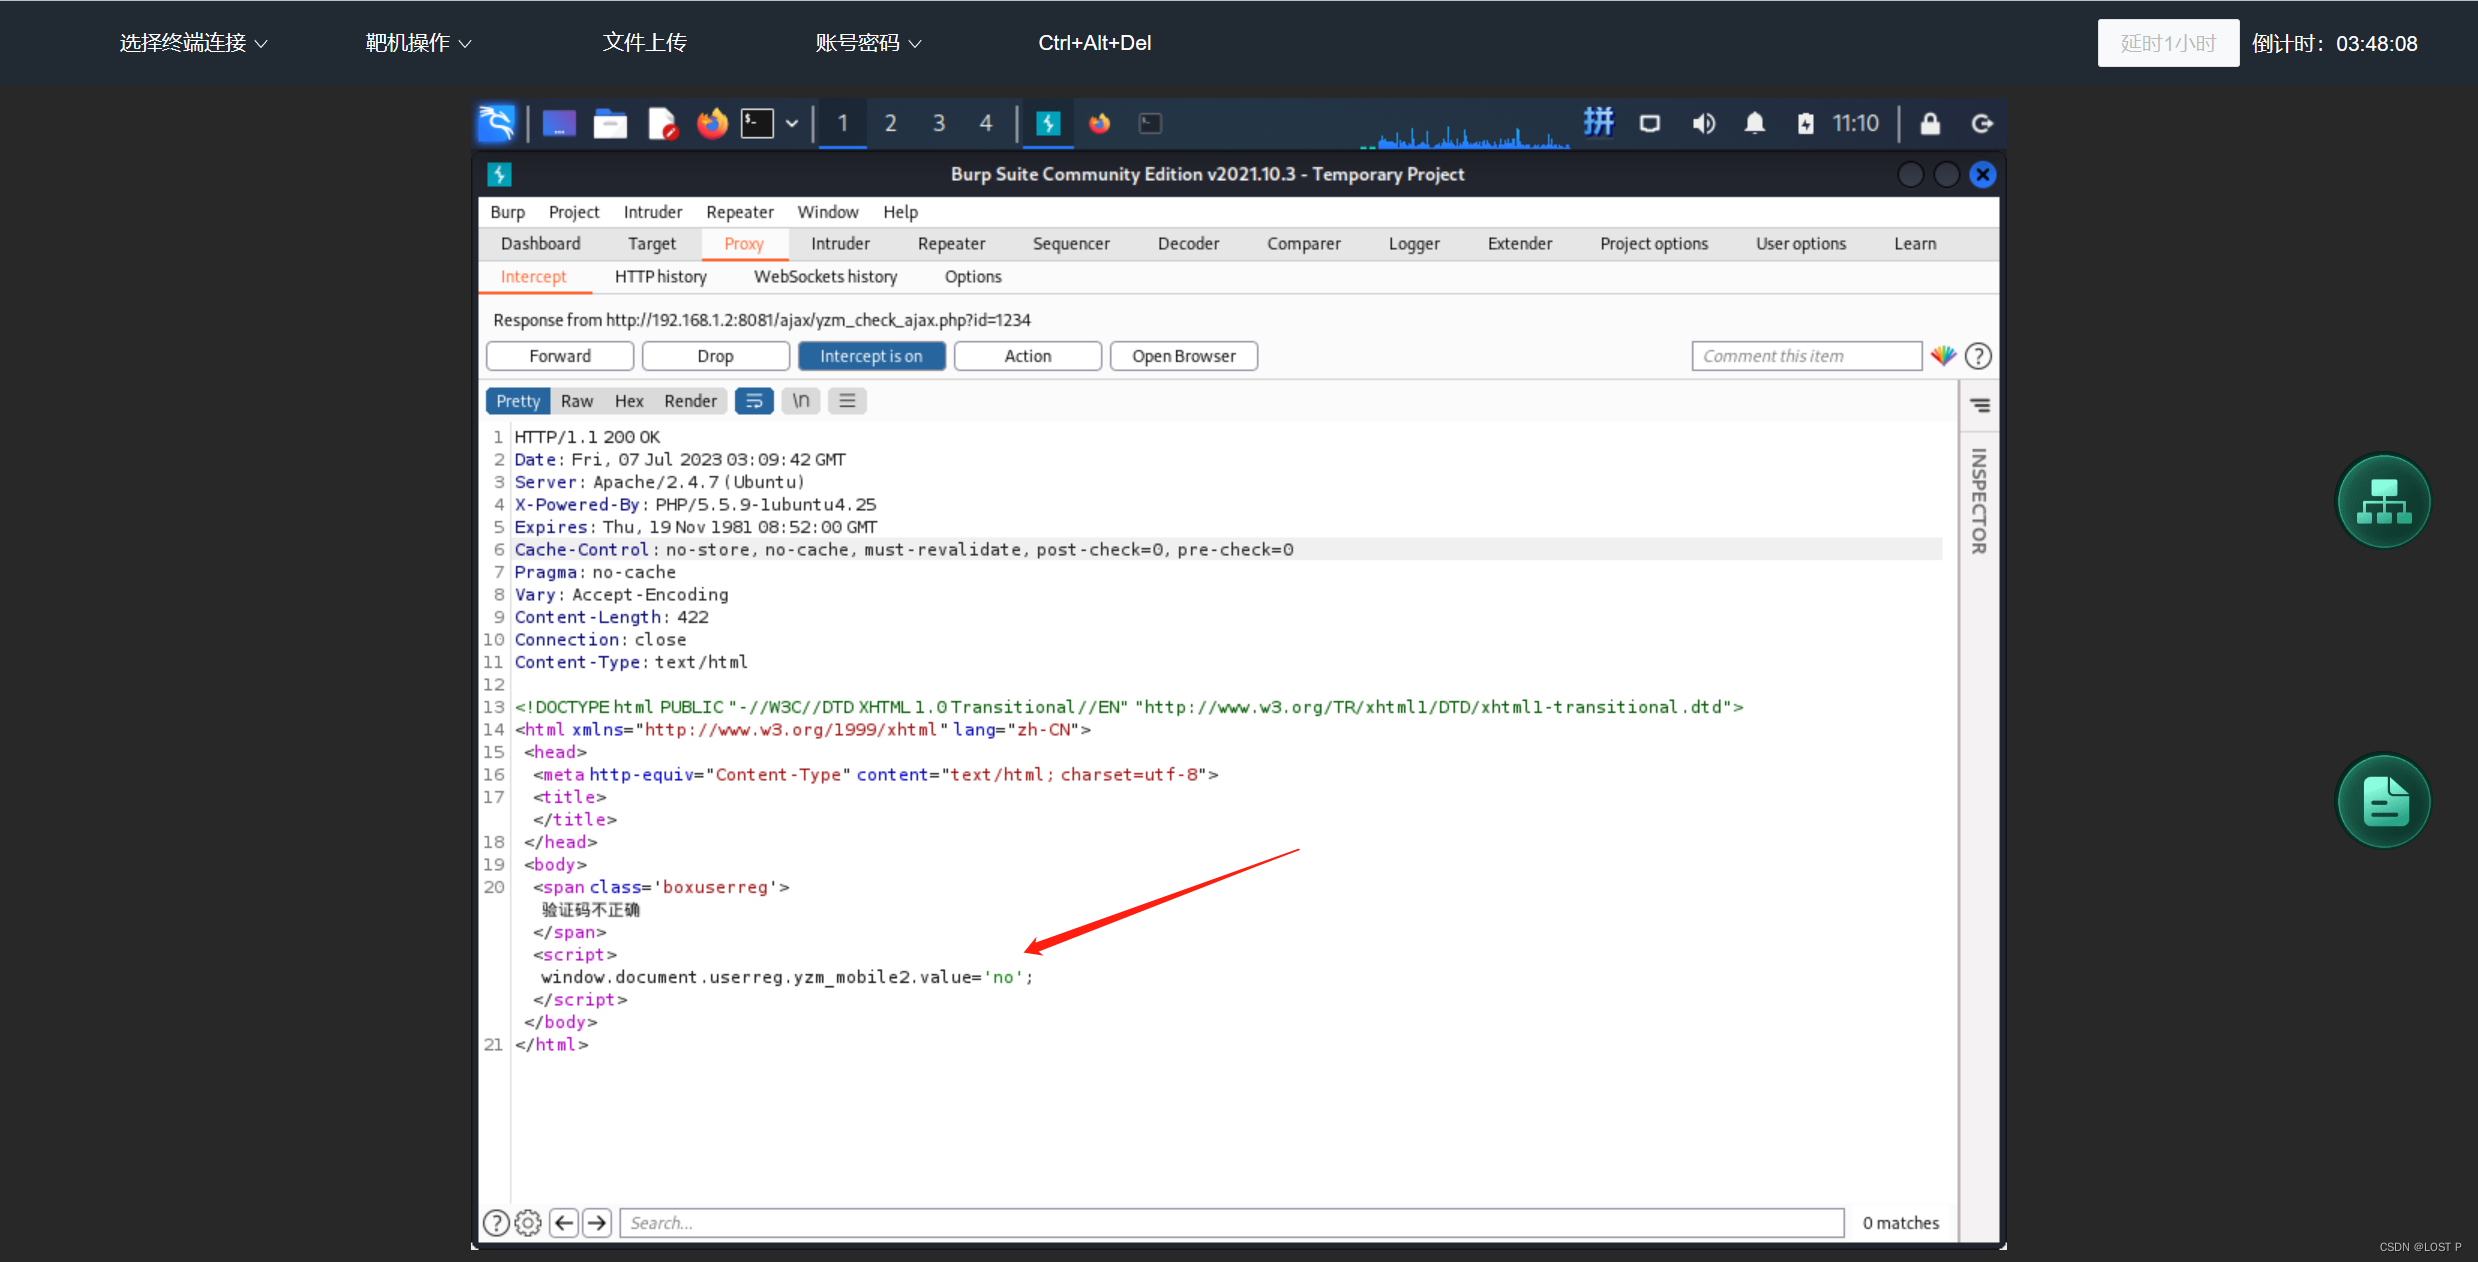Go to previous search match arrow
2478x1262 pixels.
[564, 1222]
